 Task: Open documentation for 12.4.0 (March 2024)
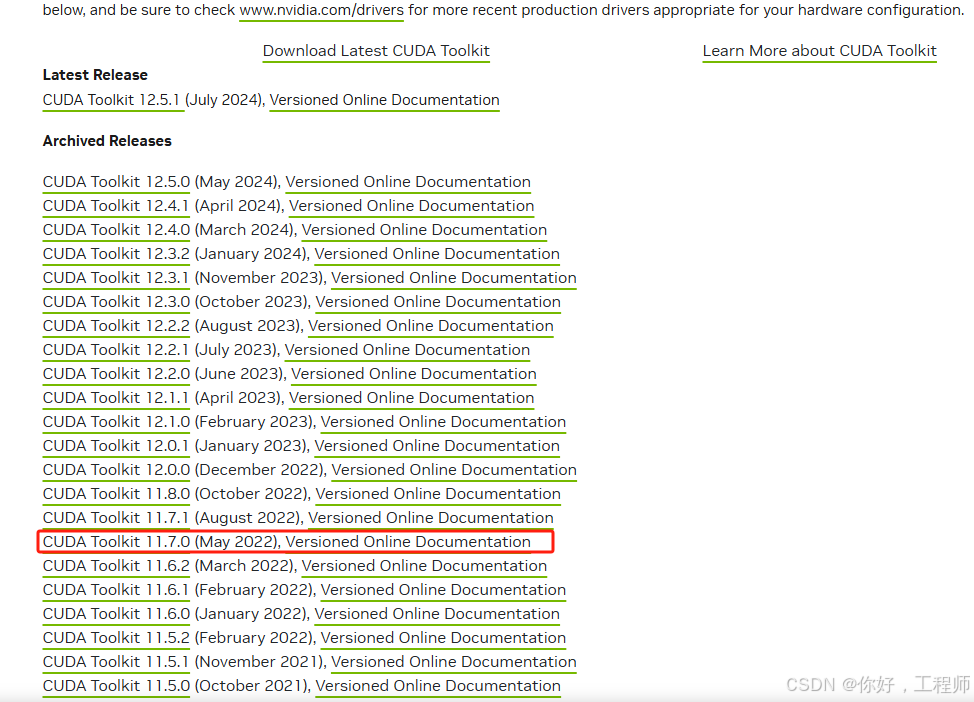coord(424,230)
